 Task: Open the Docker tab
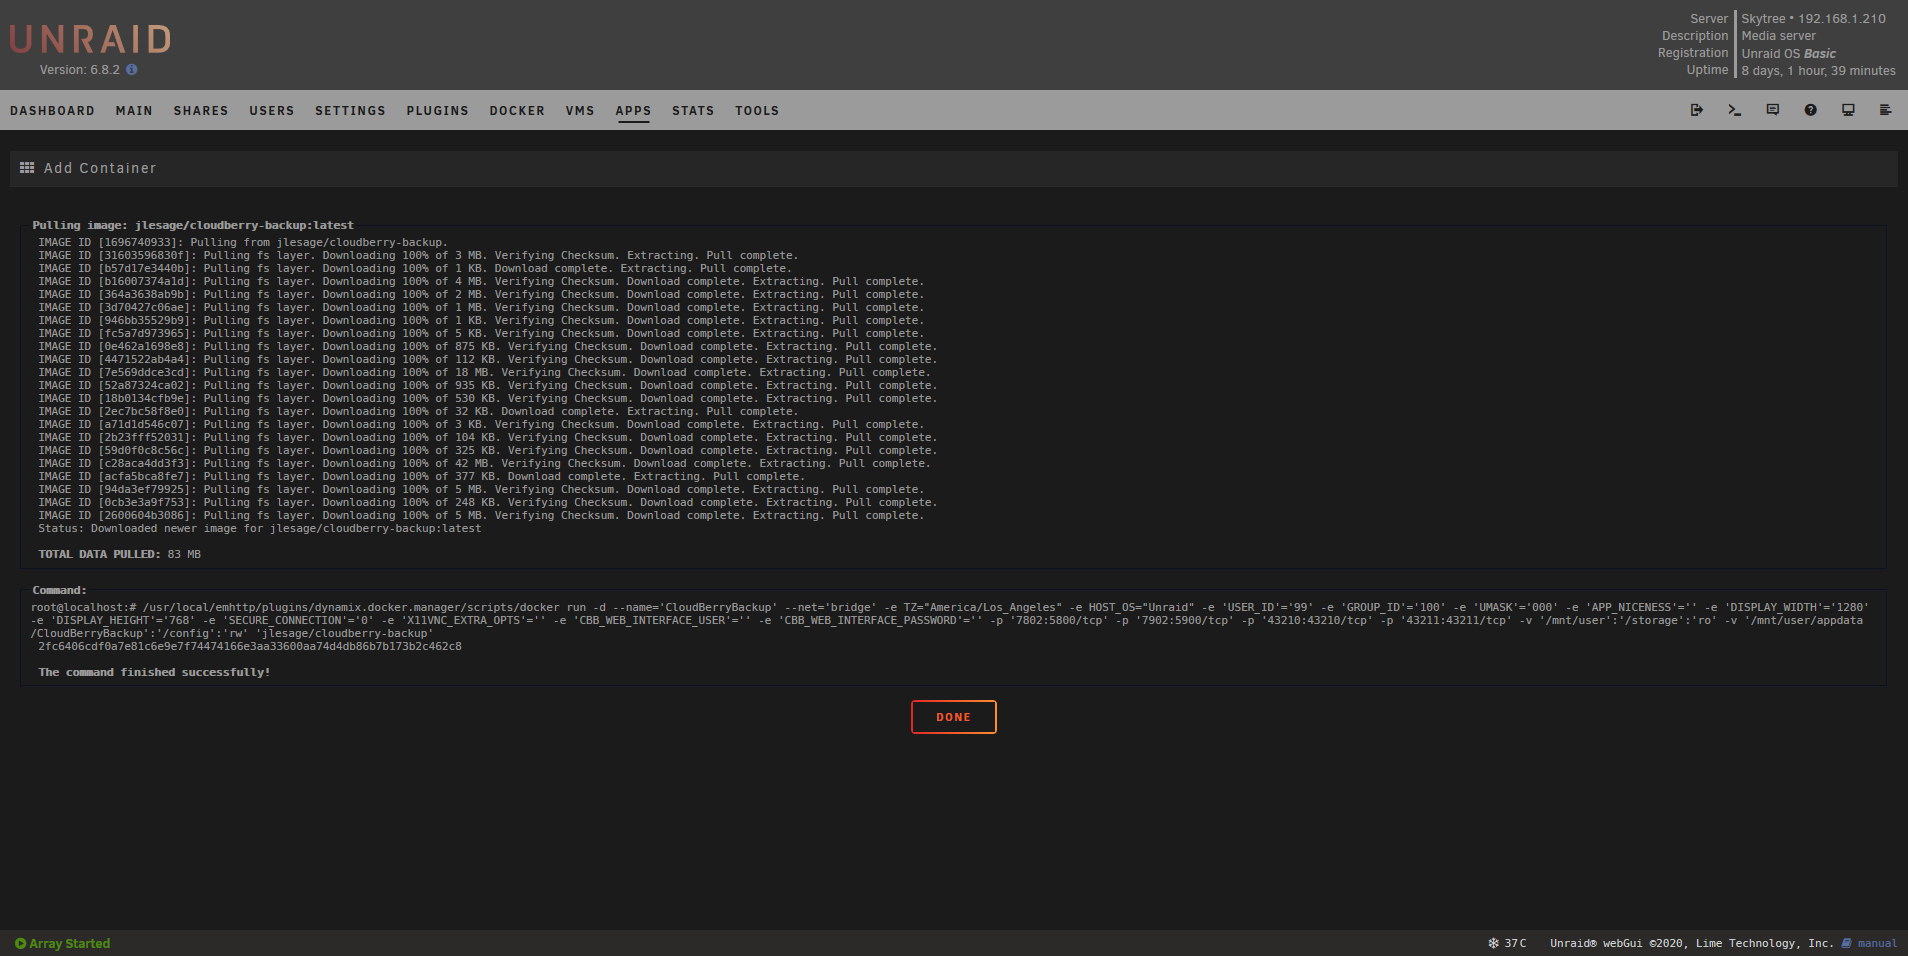pyautogui.click(x=517, y=111)
